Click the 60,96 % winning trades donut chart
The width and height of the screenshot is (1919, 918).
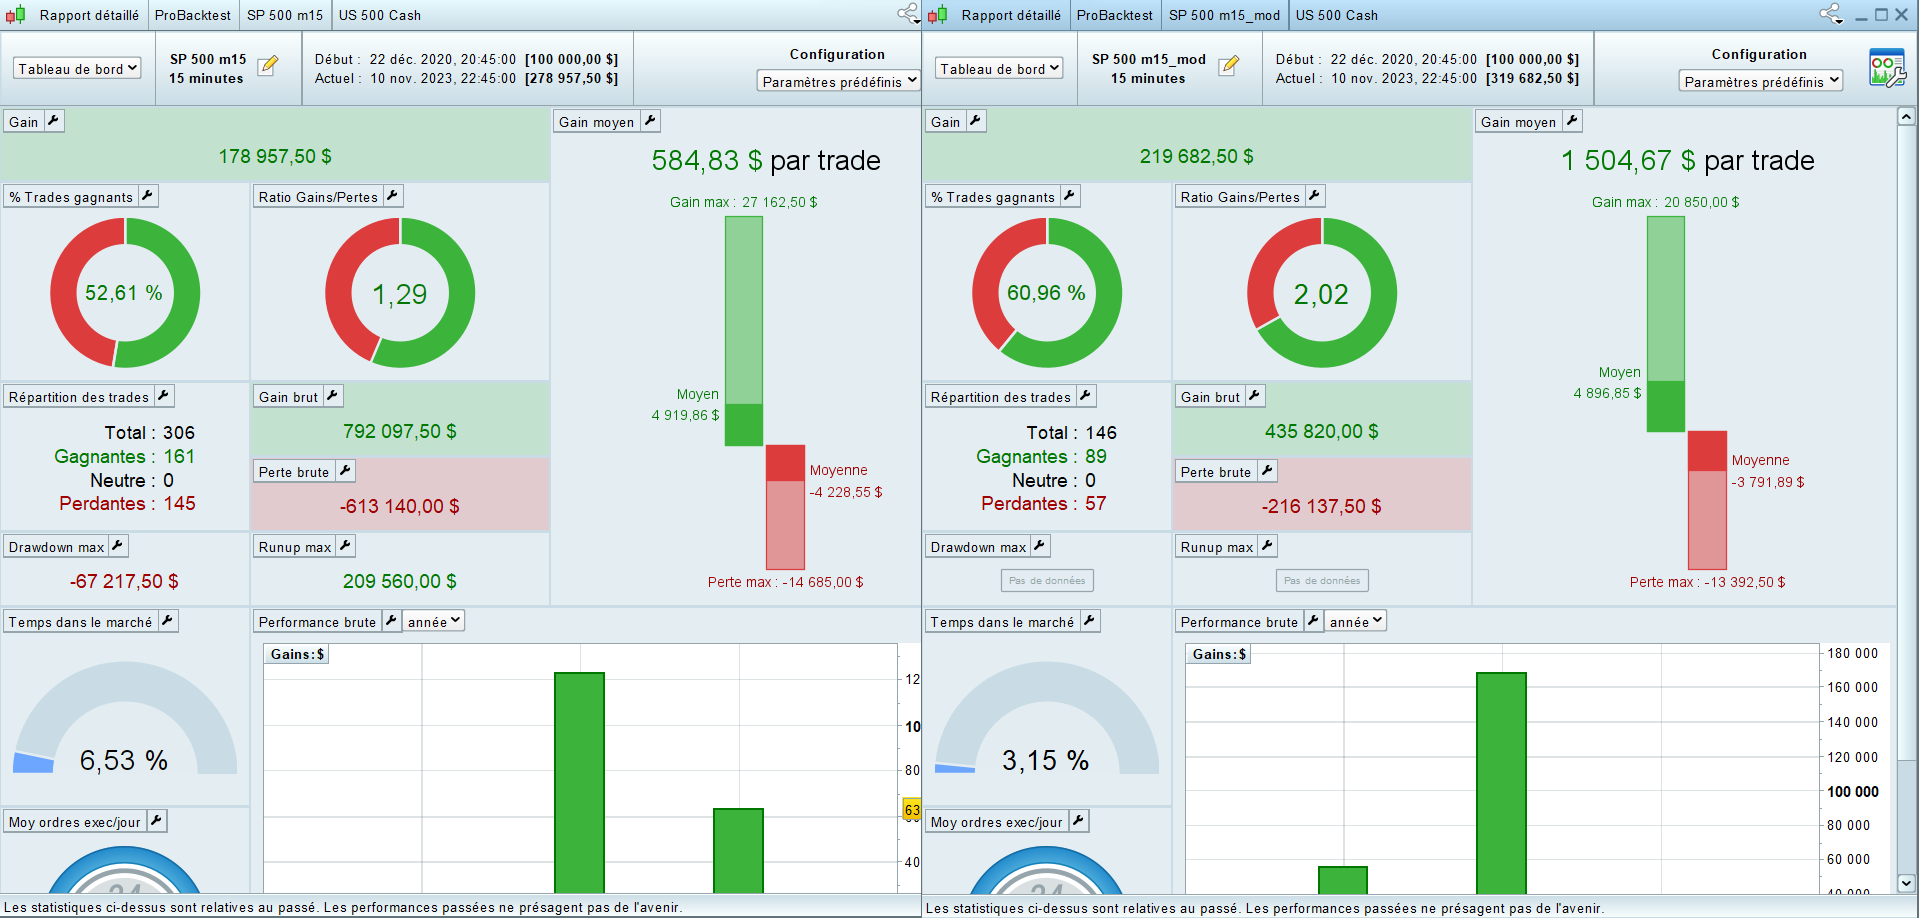tap(1047, 293)
